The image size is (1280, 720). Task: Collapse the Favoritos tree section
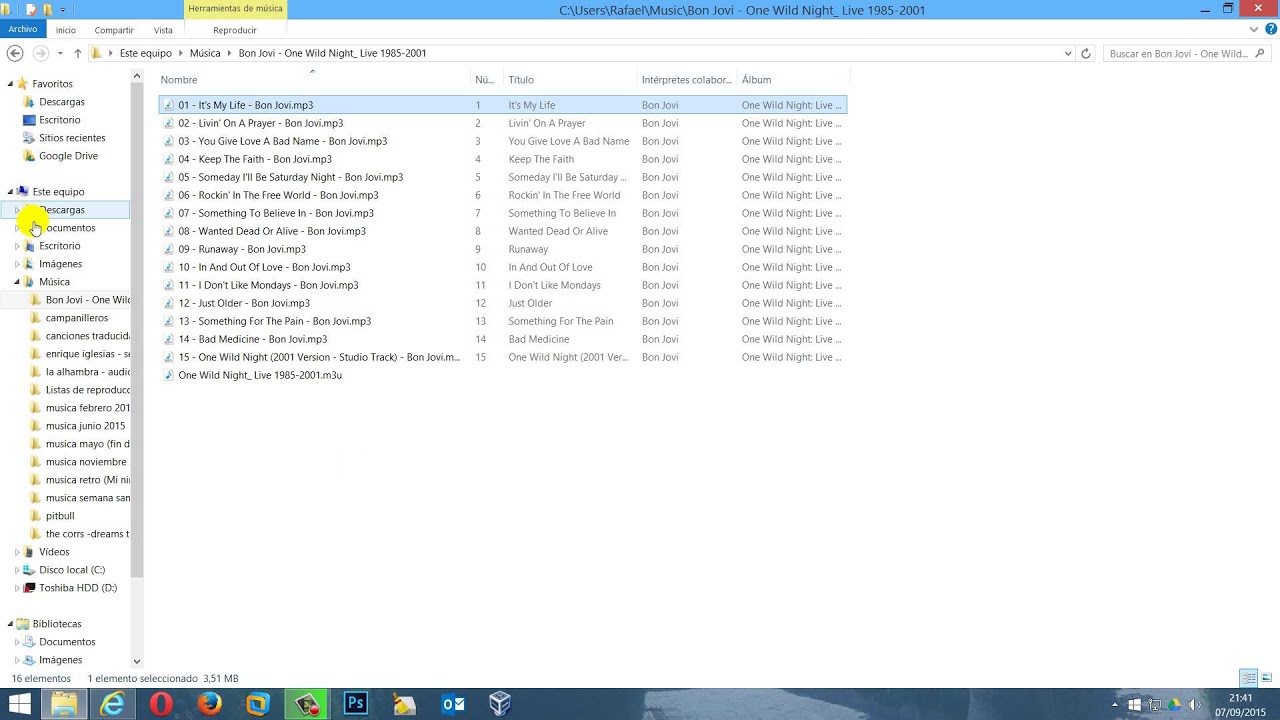[x=11, y=84]
